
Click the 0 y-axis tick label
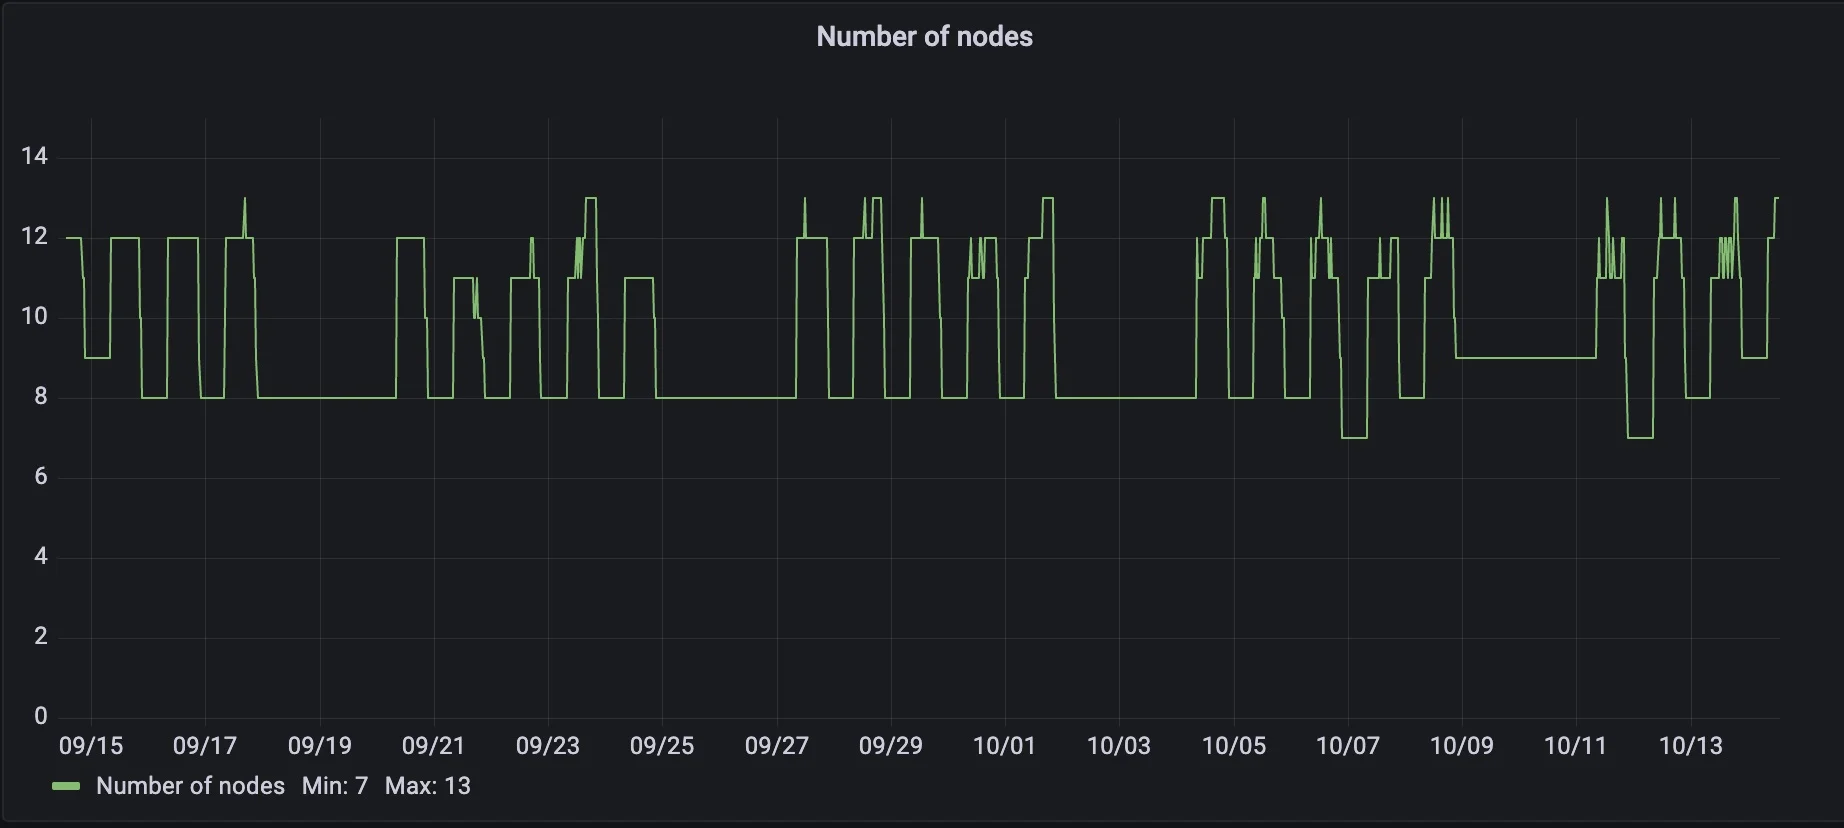[40, 716]
